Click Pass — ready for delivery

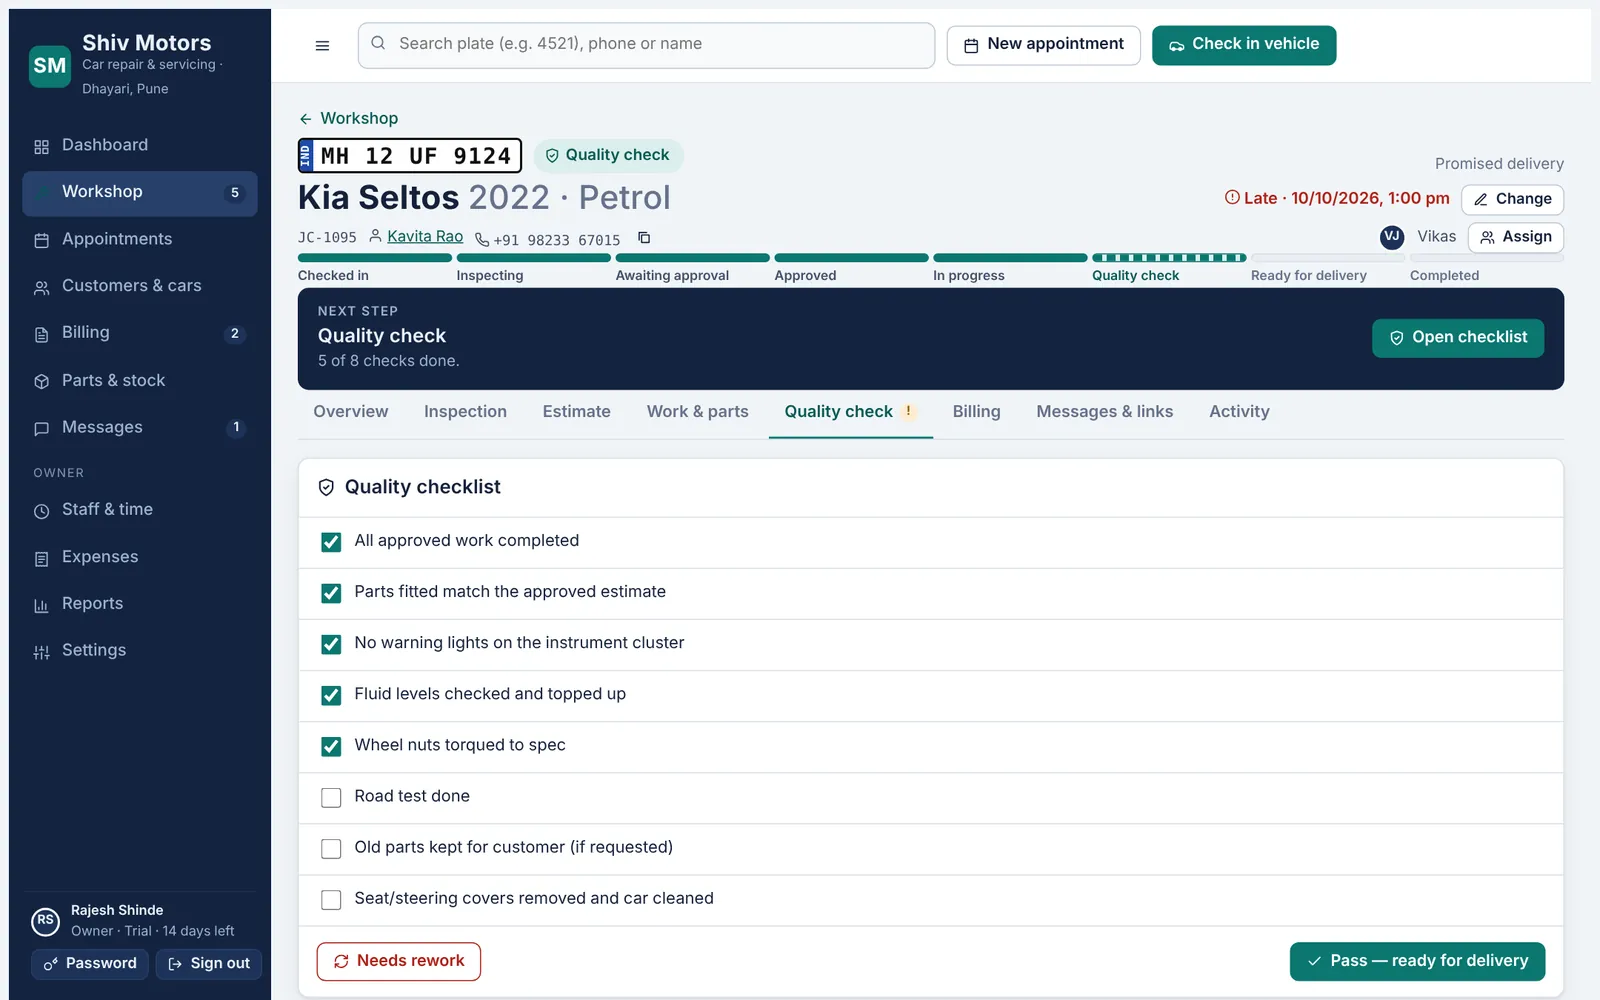point(1417,961)
